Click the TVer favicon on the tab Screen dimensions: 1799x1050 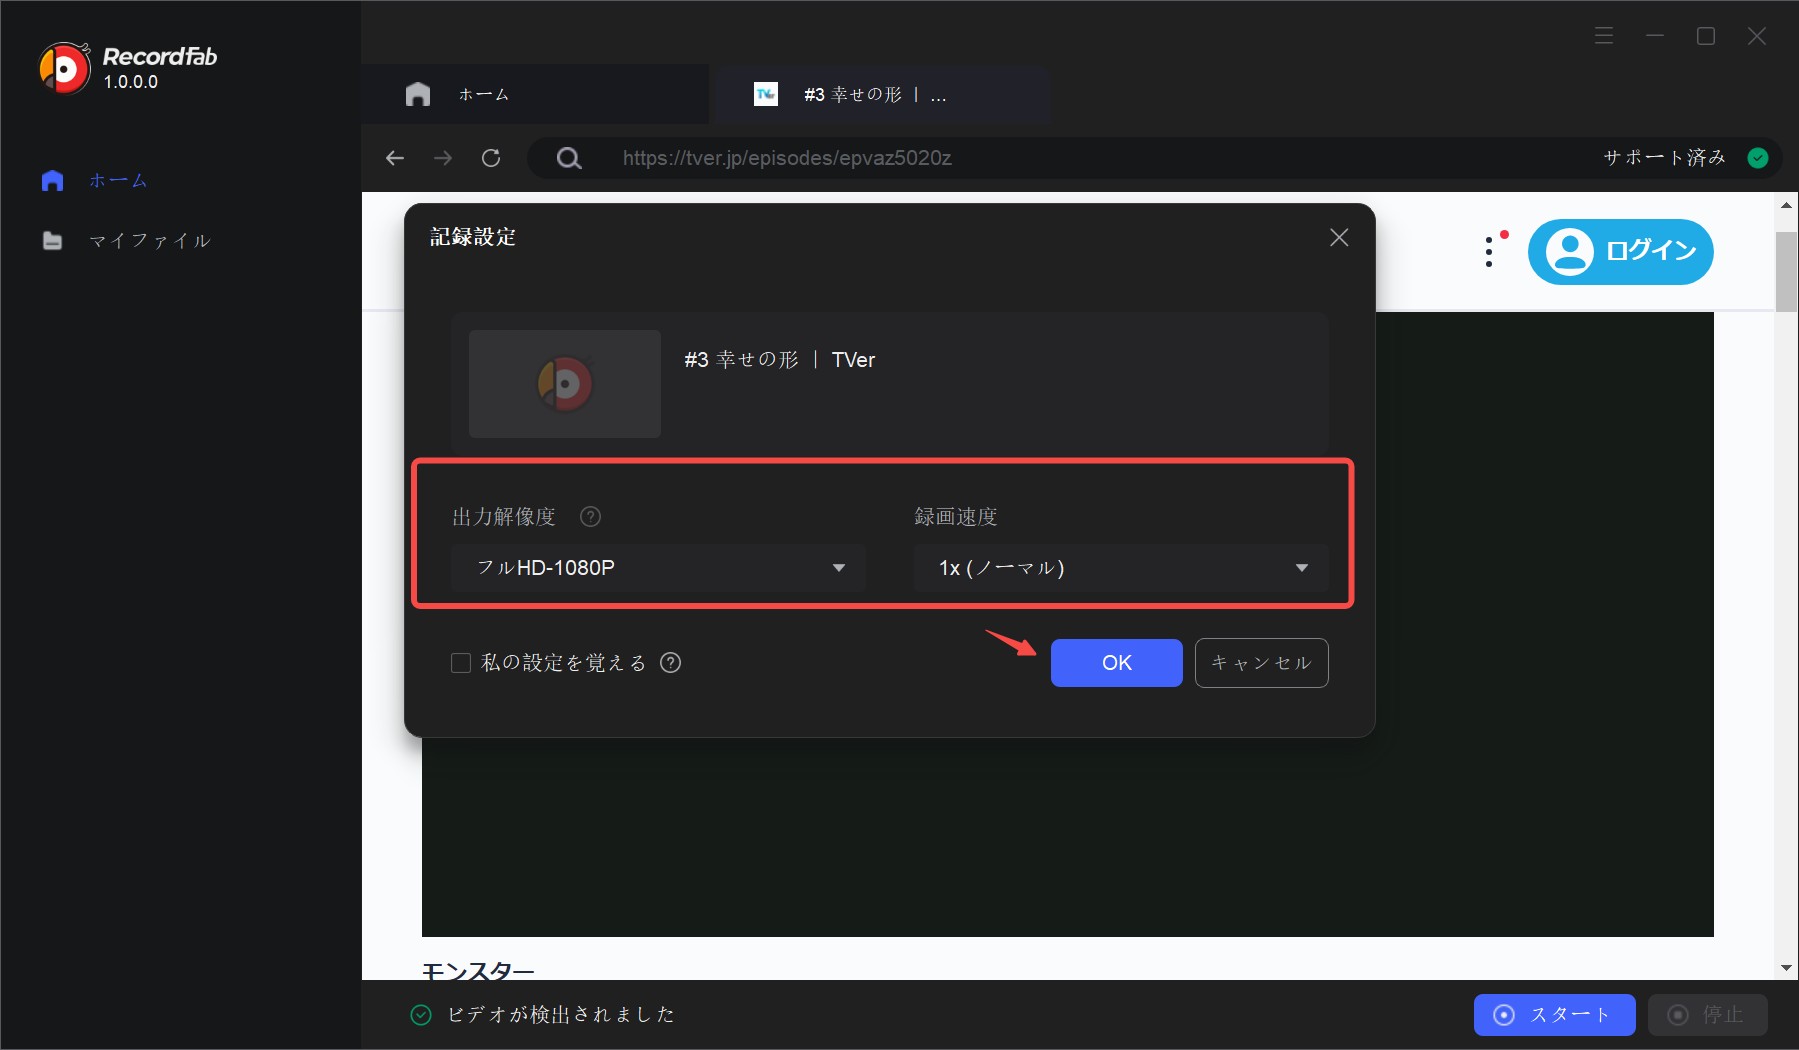click(766, 94)
